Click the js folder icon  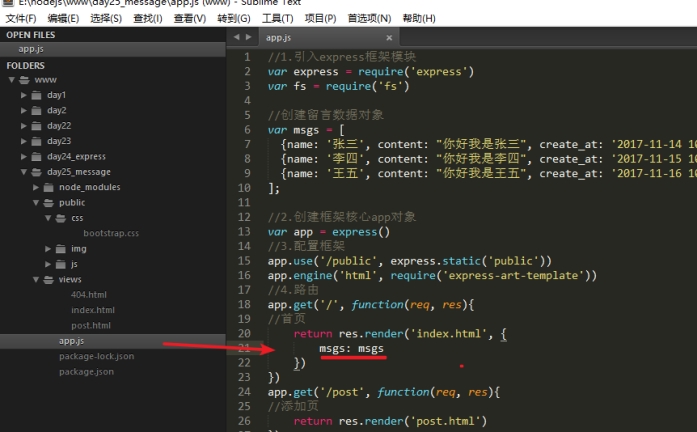[x=61, y=264]
